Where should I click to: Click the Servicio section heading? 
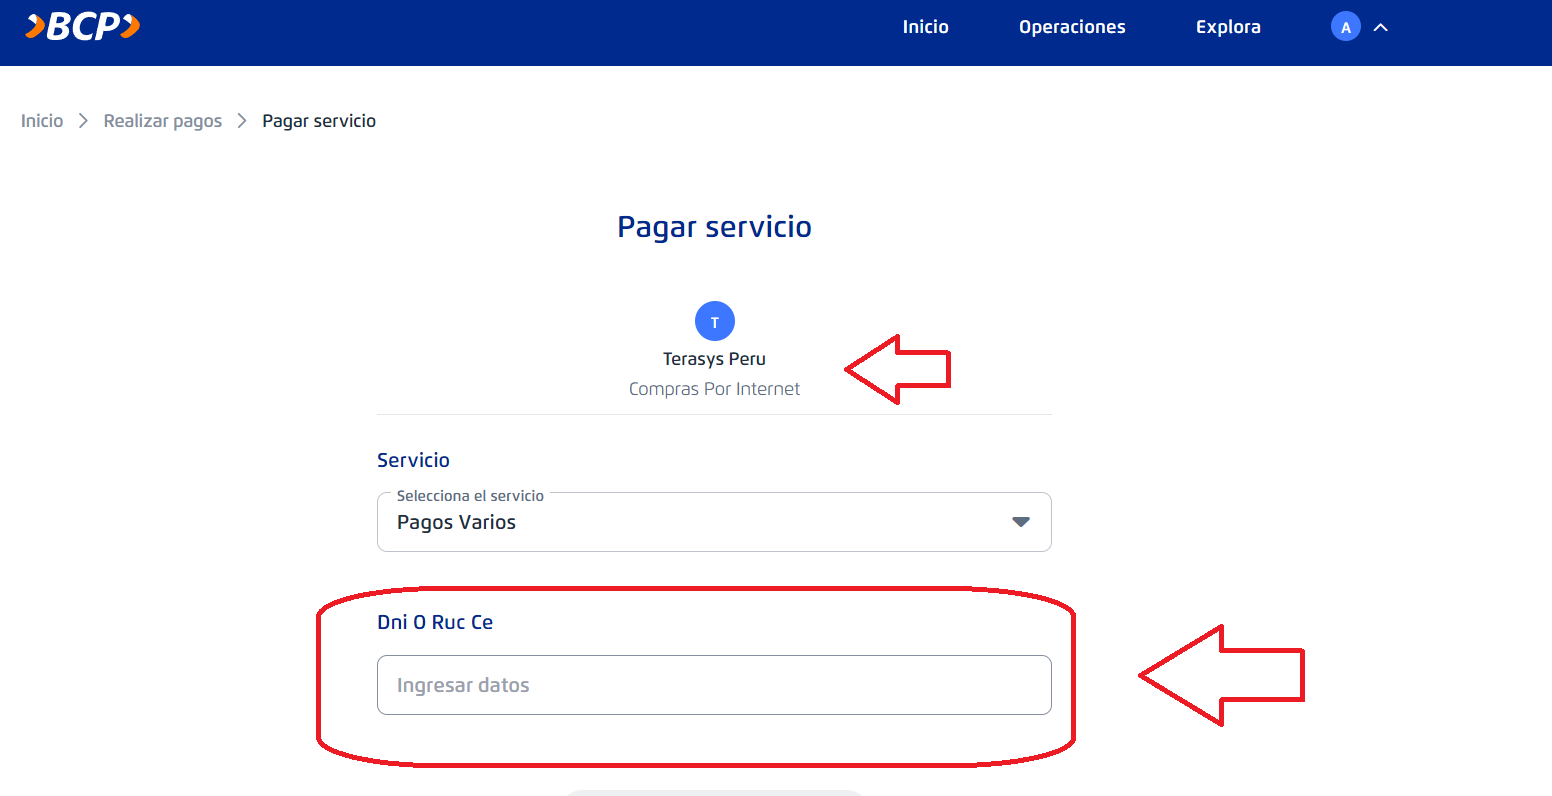coord(413,460)
